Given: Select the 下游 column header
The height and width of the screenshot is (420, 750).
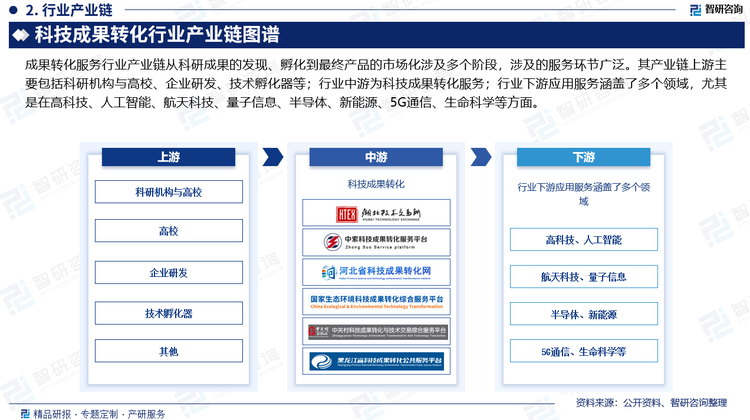Looking at the screenshot, I should (583, 158).
